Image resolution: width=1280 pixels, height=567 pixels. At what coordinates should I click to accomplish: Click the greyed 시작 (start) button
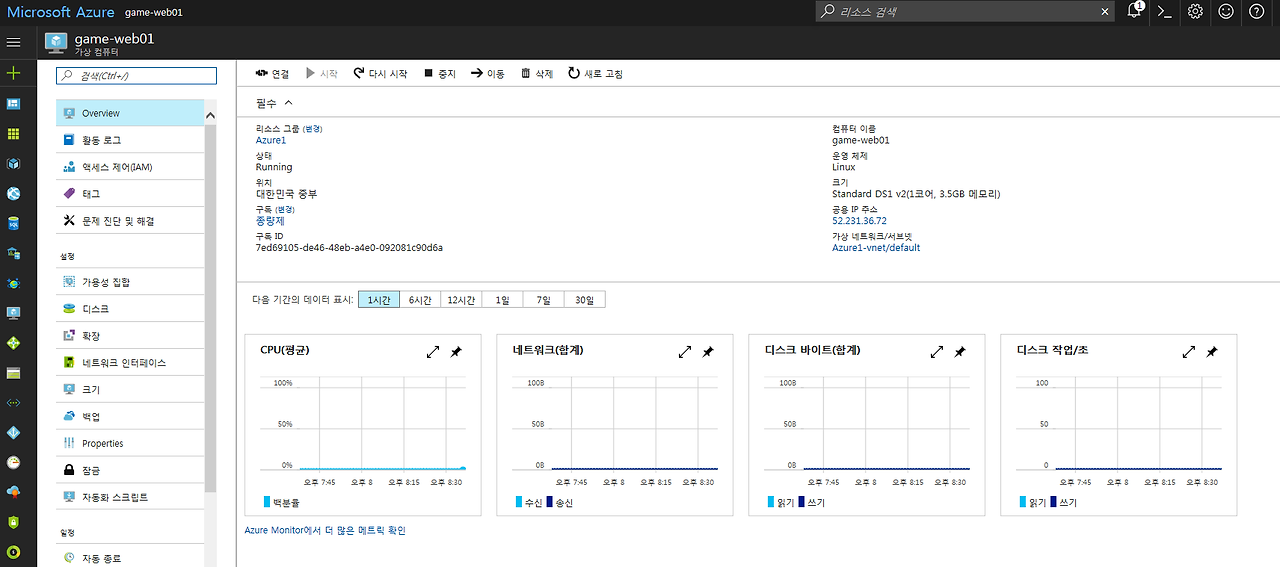click(x=322, y=74)
